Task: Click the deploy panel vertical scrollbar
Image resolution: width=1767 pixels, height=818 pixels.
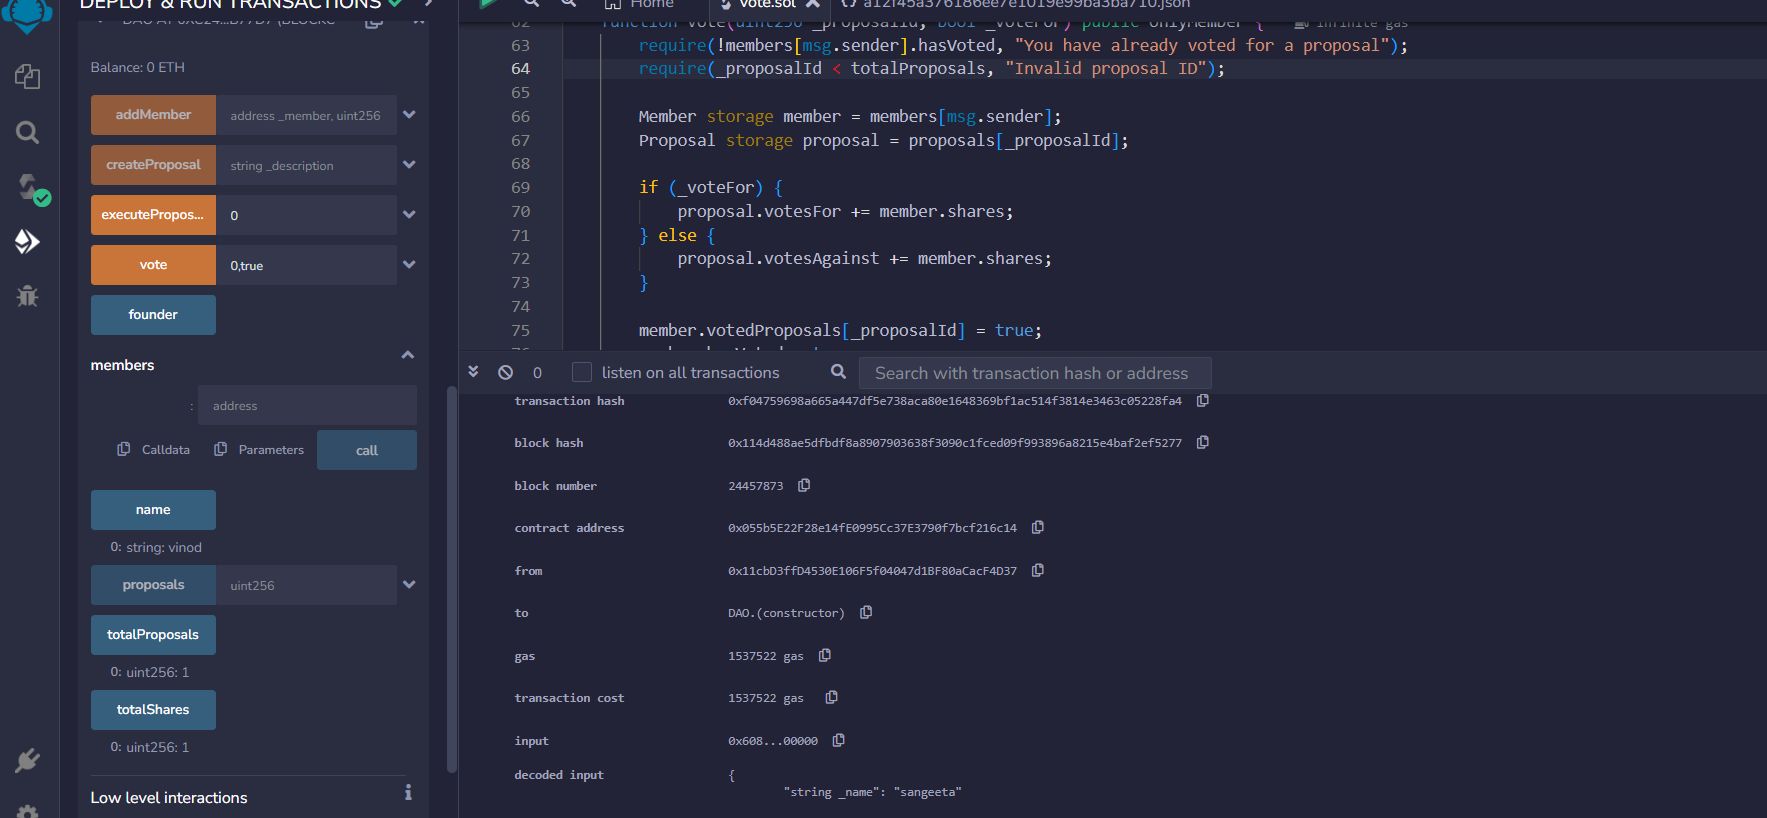Action: pos(451,580)
